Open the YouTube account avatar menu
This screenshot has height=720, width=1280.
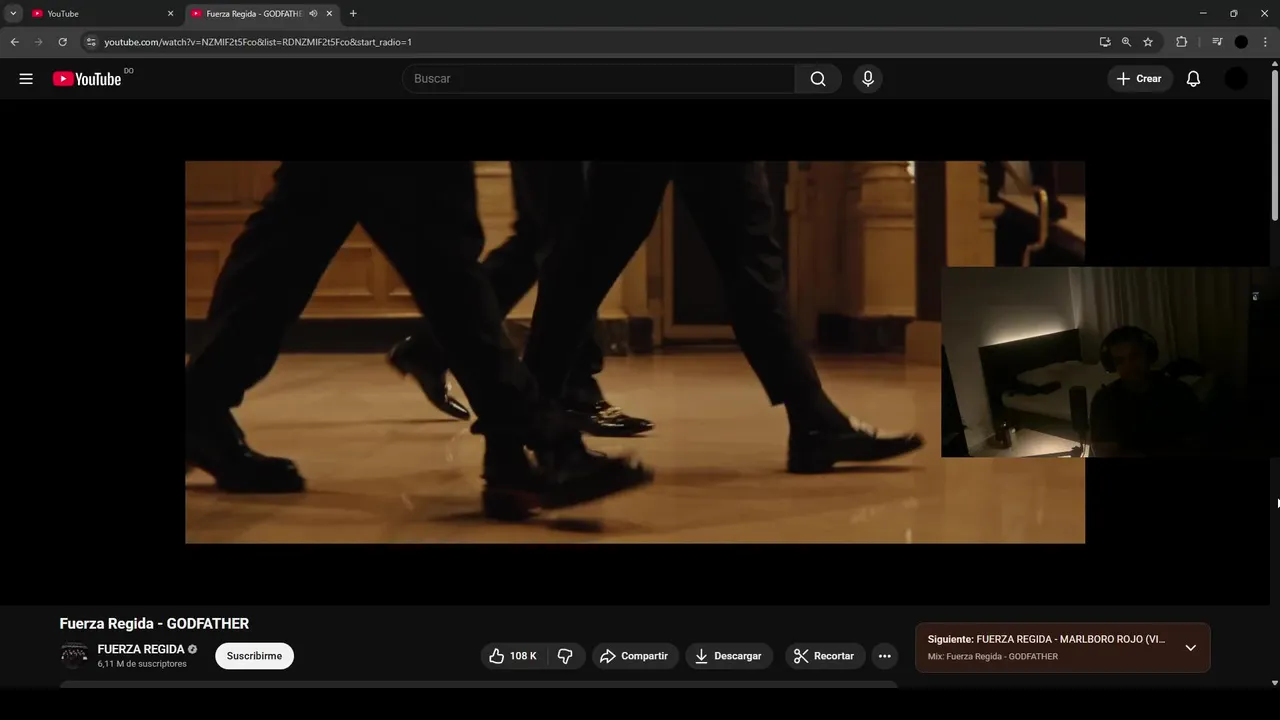[x=1236, y=79]
